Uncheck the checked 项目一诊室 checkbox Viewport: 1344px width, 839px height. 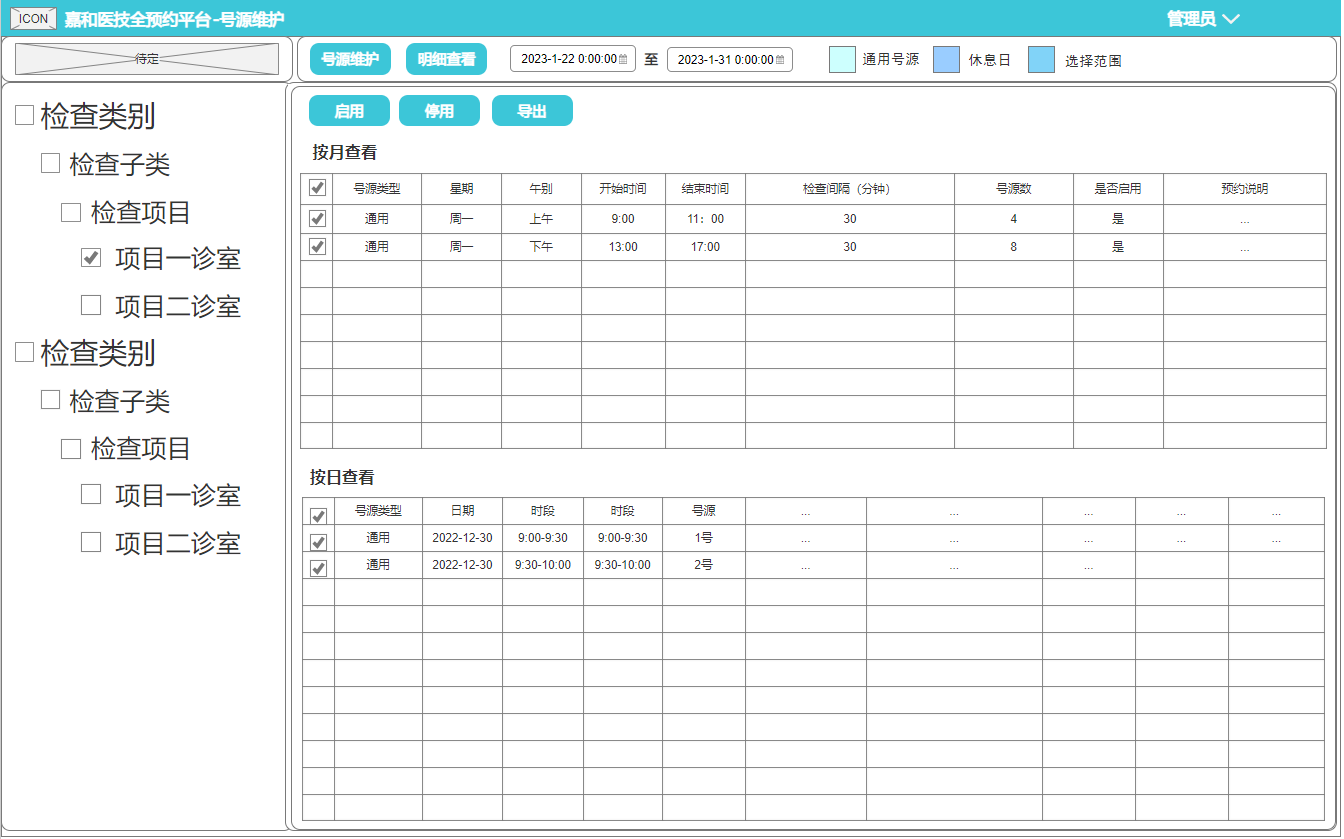pyautogui.click(x=91, y=258)
